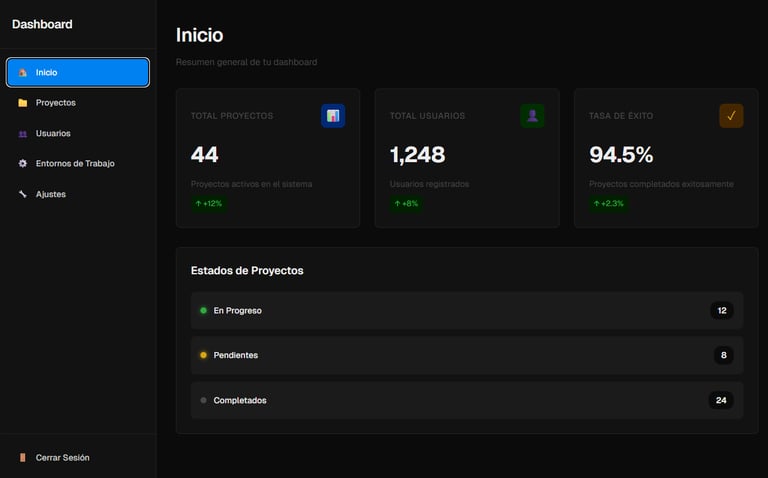Click the 24 count badge for Completados
The width and height of the screenshot is (768, 478).
coord(721,400)
